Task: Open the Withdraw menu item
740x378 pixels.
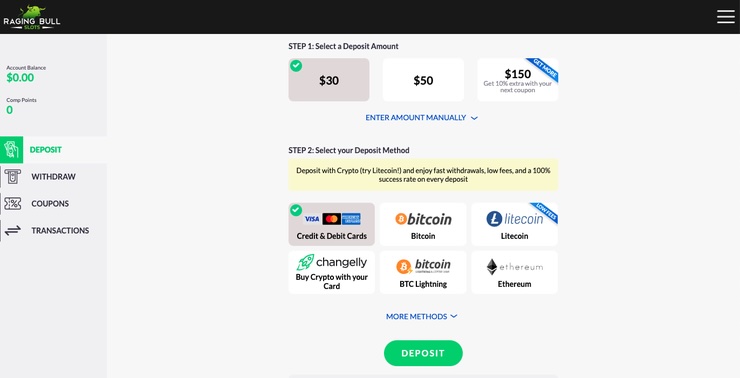Action: [x=53, y=176]
